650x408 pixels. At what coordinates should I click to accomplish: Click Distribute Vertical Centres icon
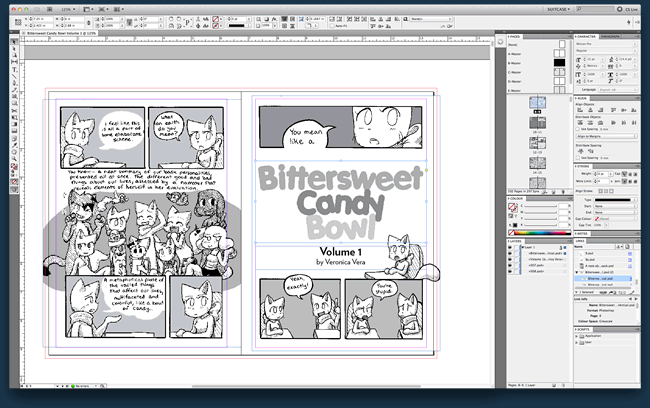590,123
